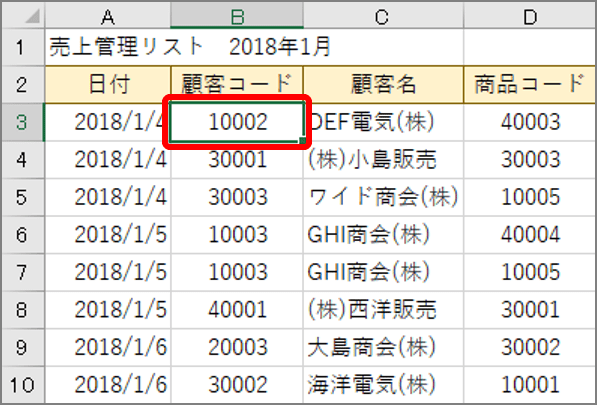This screenshot has height=405, width=597.
Task: Click the fill handle of selected cell
Action: (x=303, y=141)
